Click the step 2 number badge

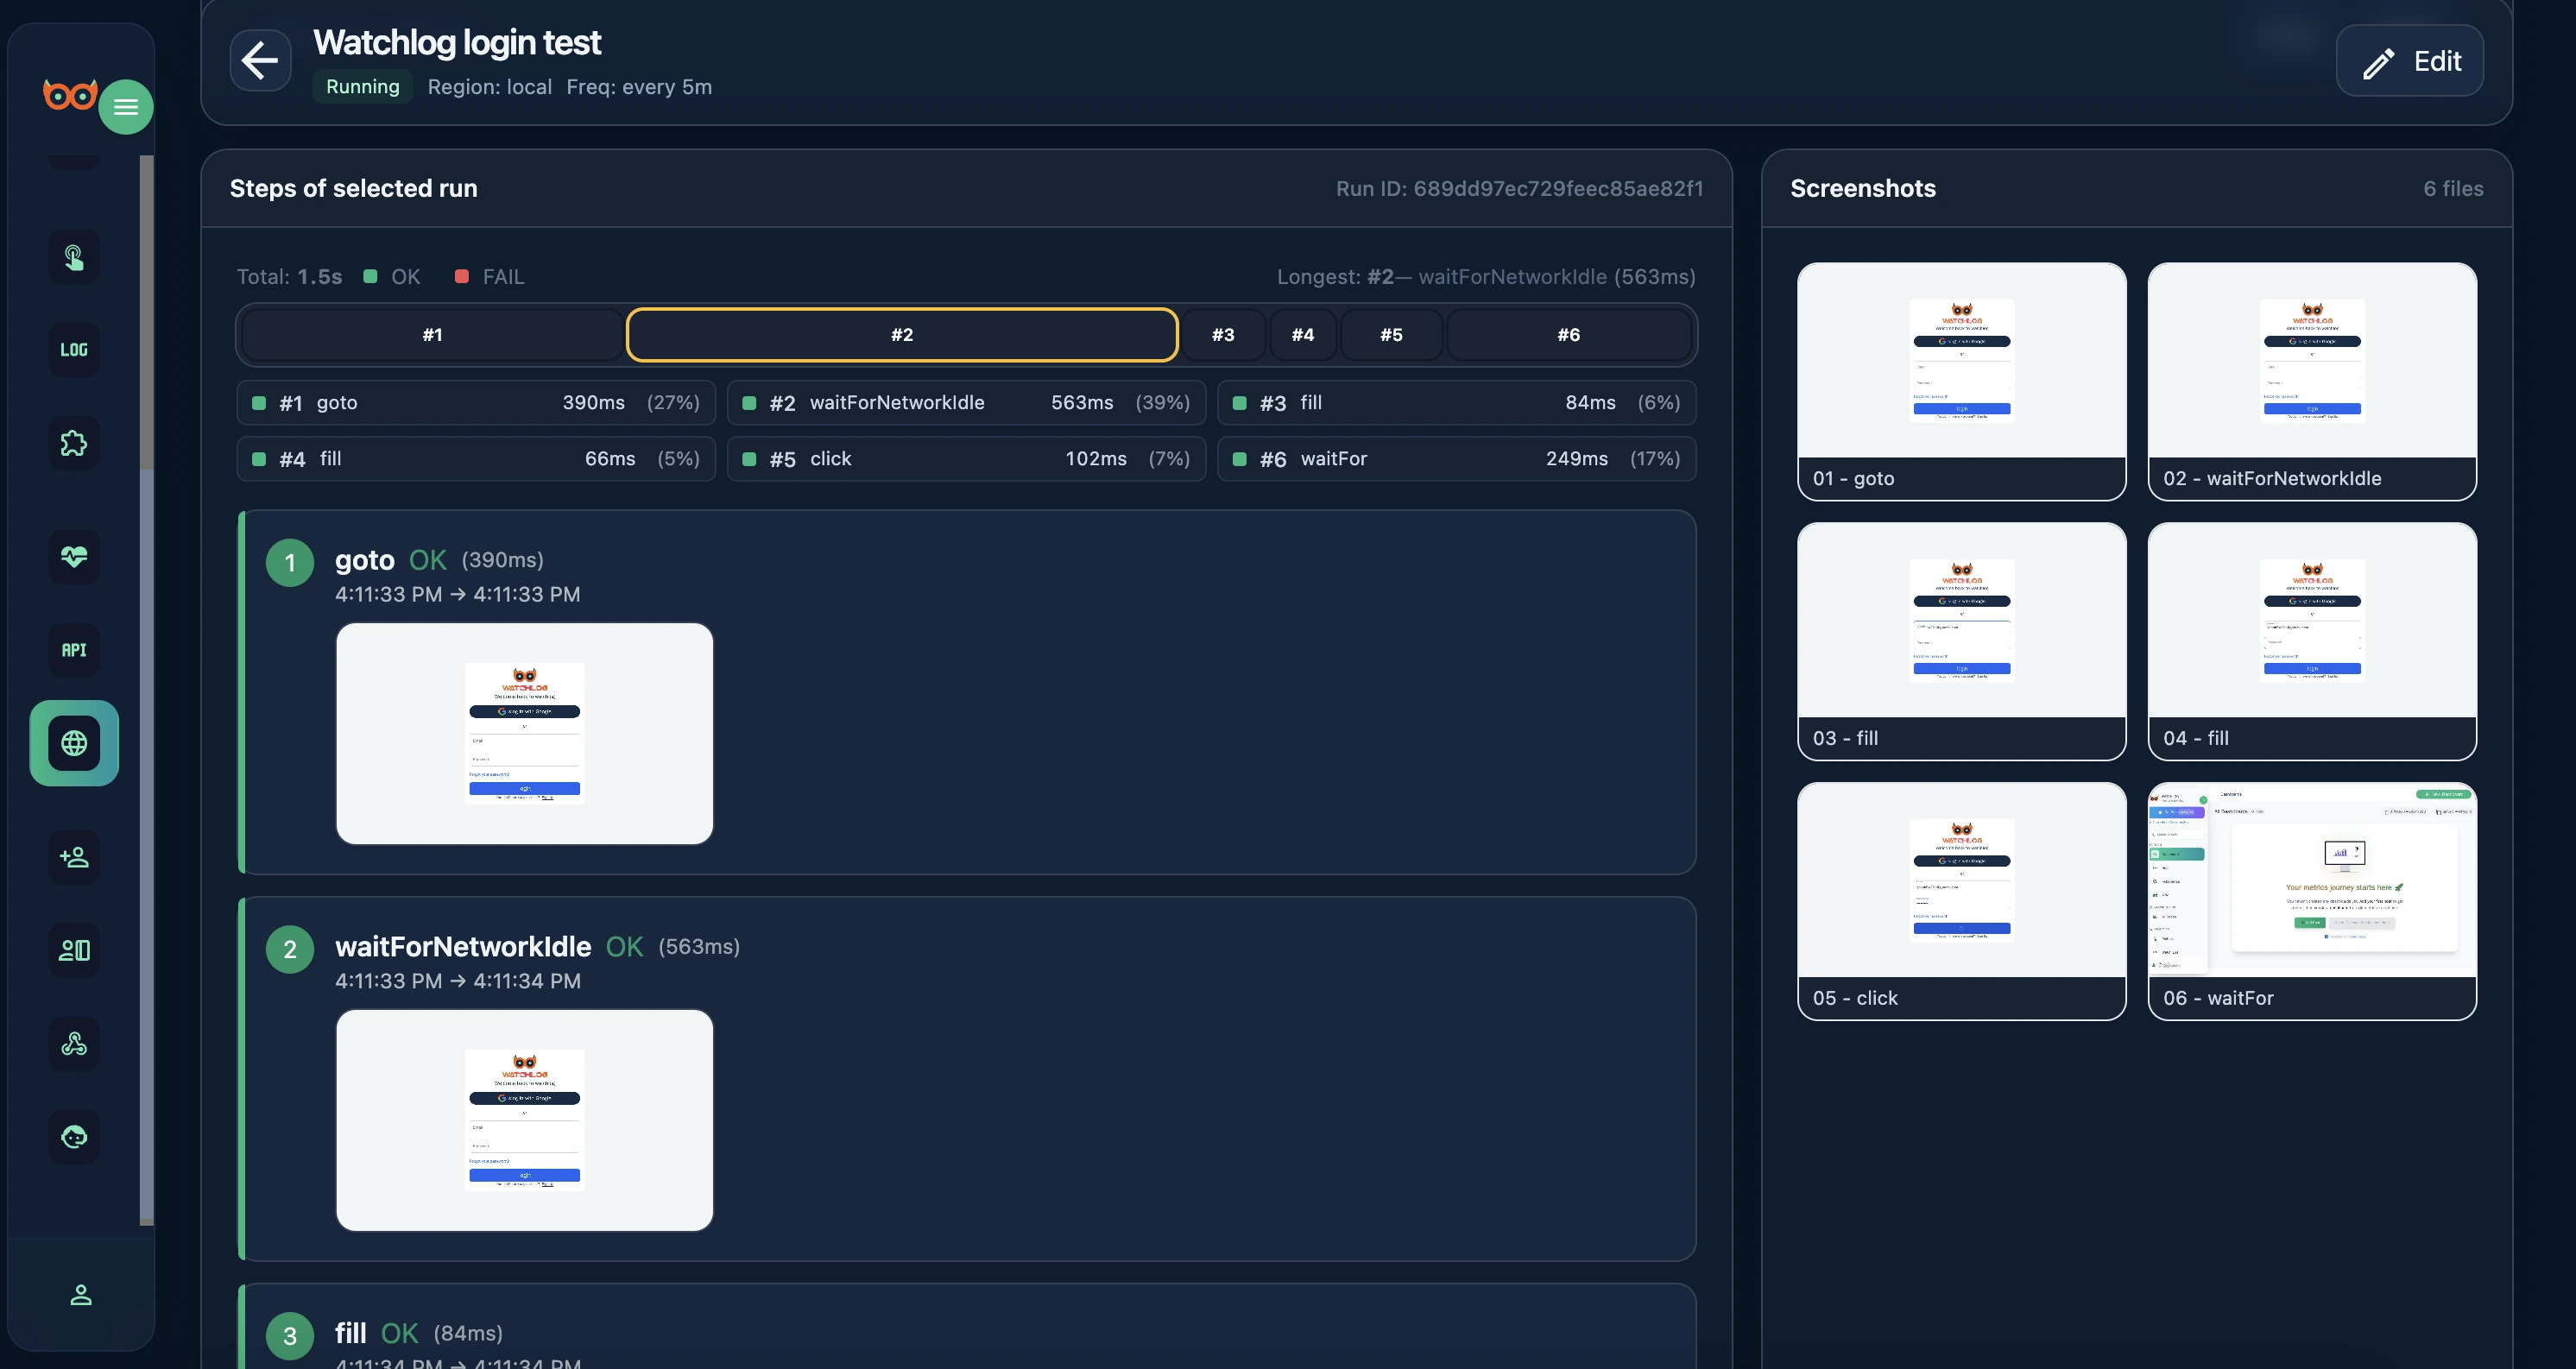[x=290, y=949]
